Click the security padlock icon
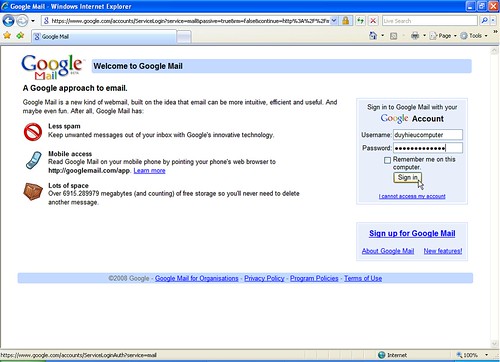The image size is (500, 362). (346, 21)
